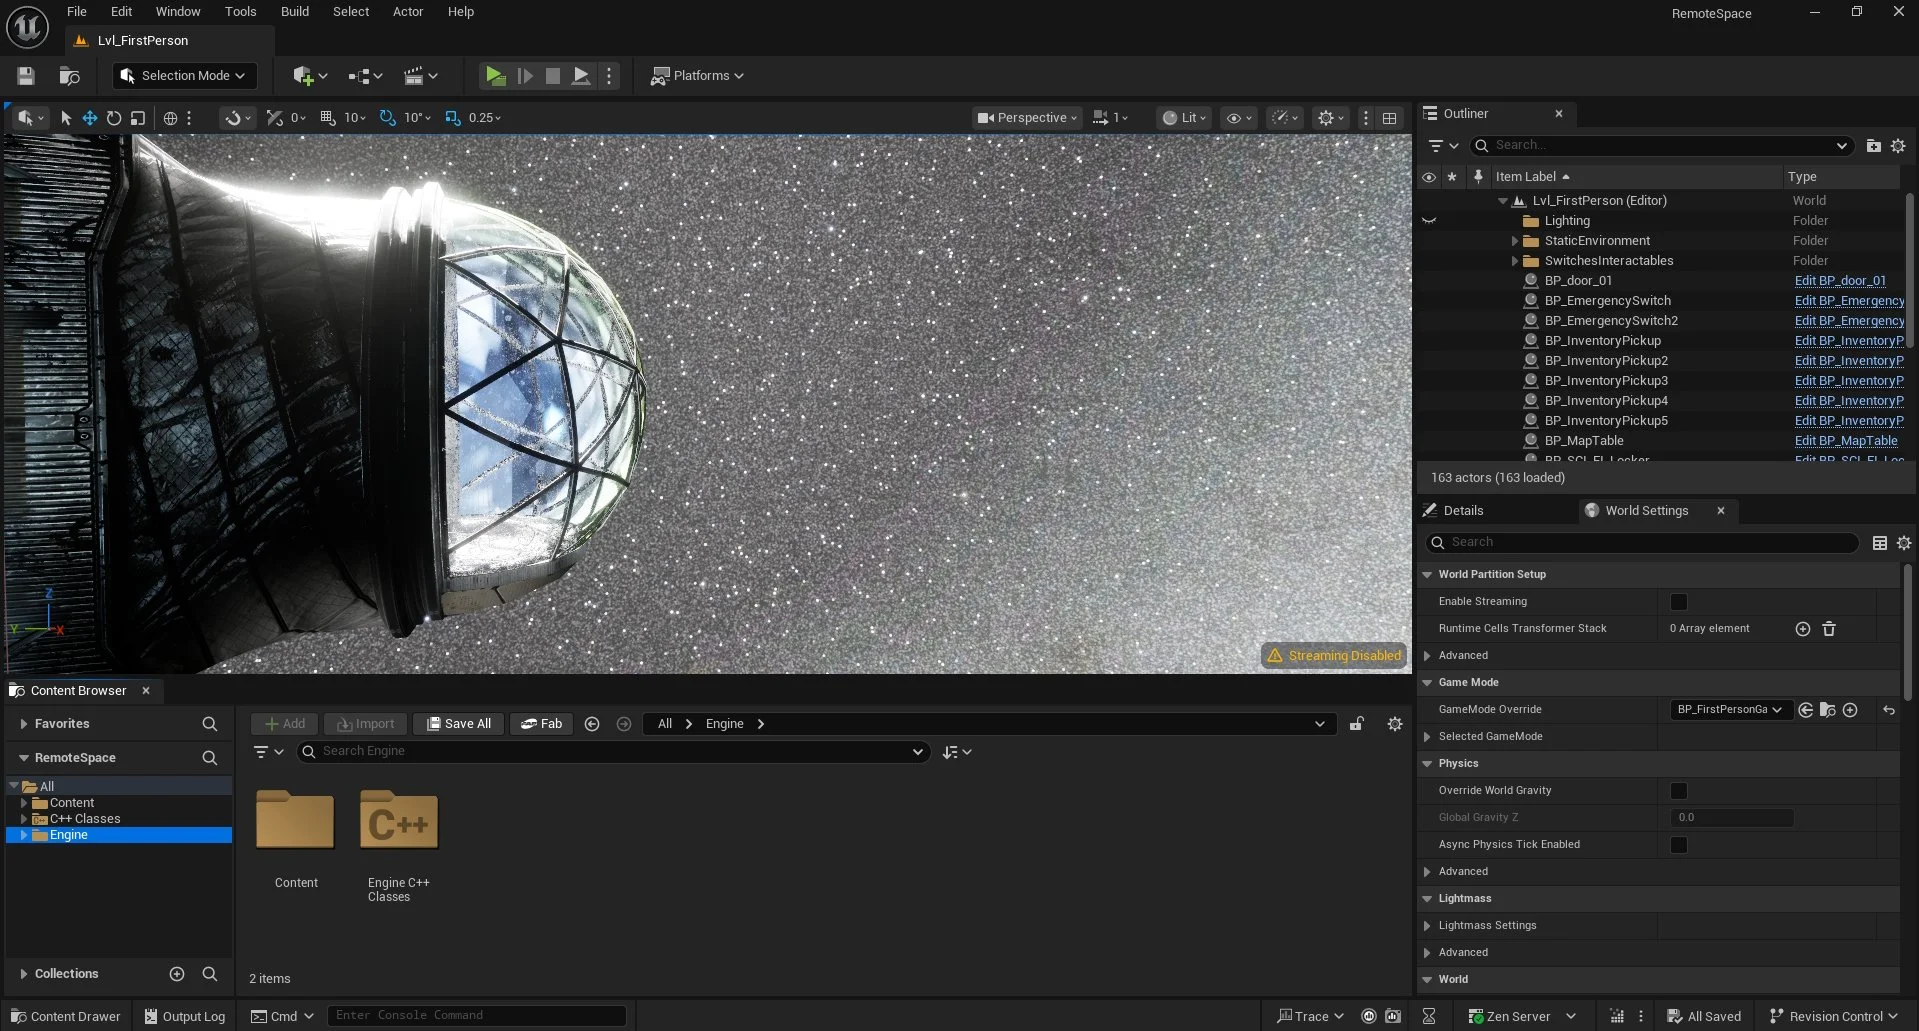Select the arrow Select tool in the viewport
This screenshot has height=1031, width=1919.
(x=66, y=118)
